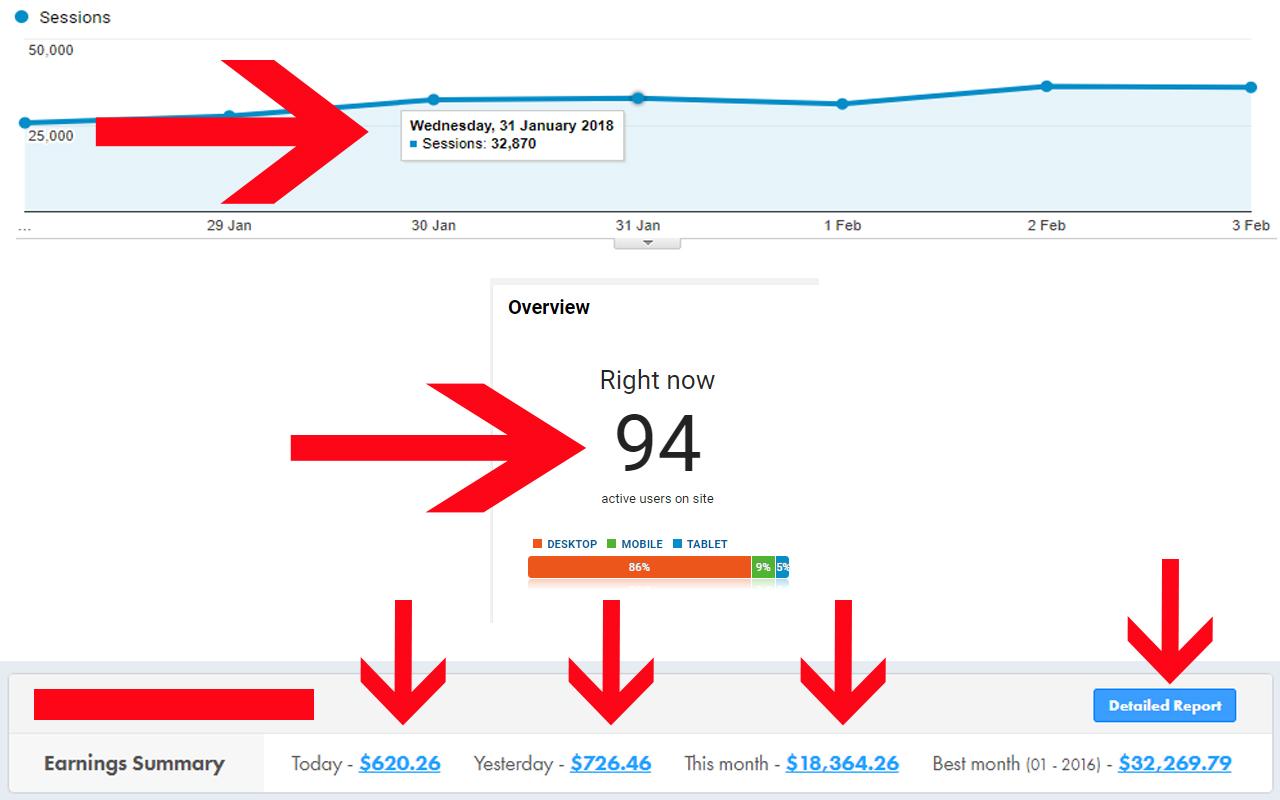Click the 86% desktop usage bar segment
Image resolution: width=1280 pixels, height=800 pixels.
(640, 566)
